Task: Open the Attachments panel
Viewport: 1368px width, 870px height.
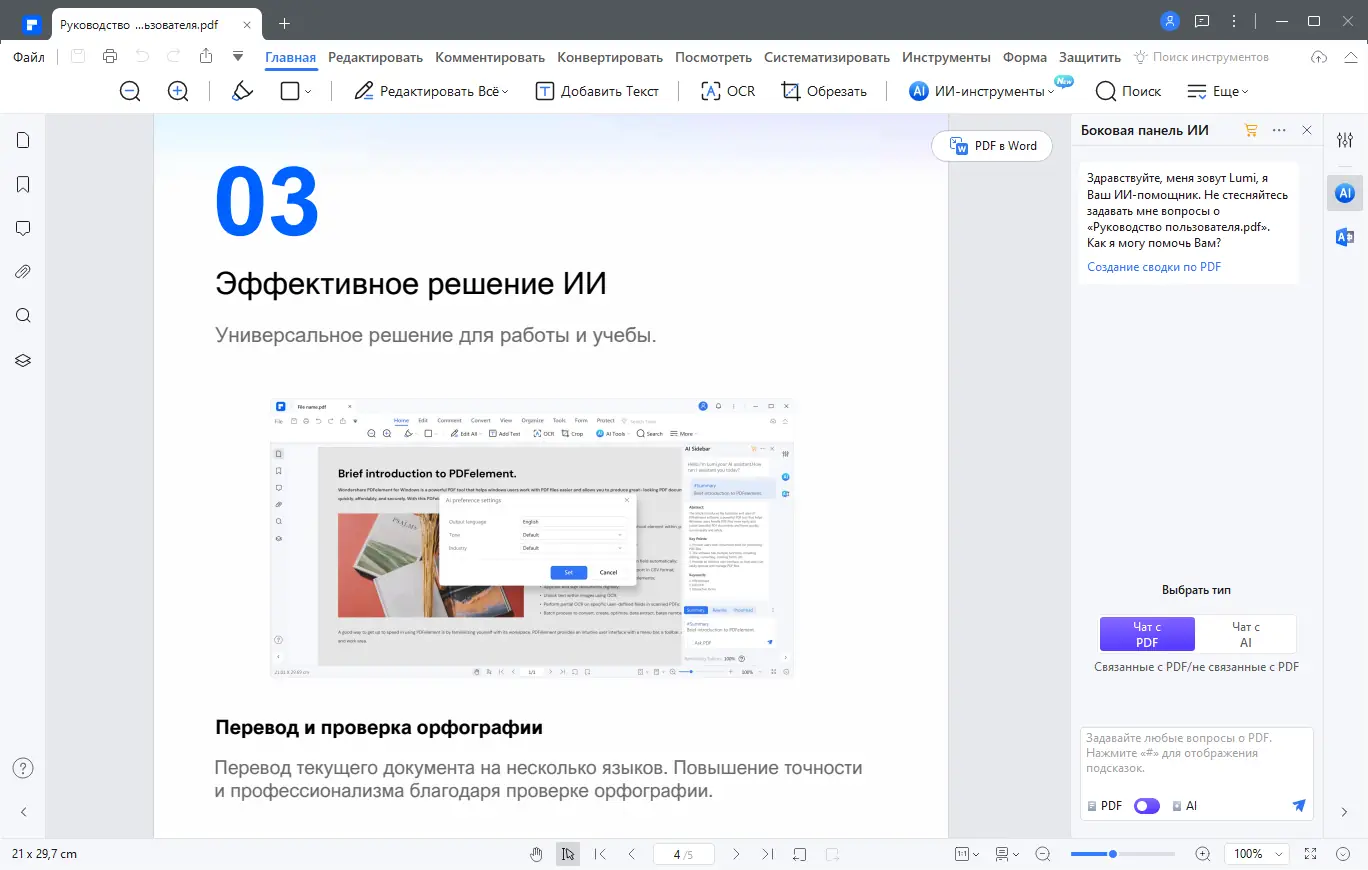Action: pyautogui.click(x=22, y=271)
